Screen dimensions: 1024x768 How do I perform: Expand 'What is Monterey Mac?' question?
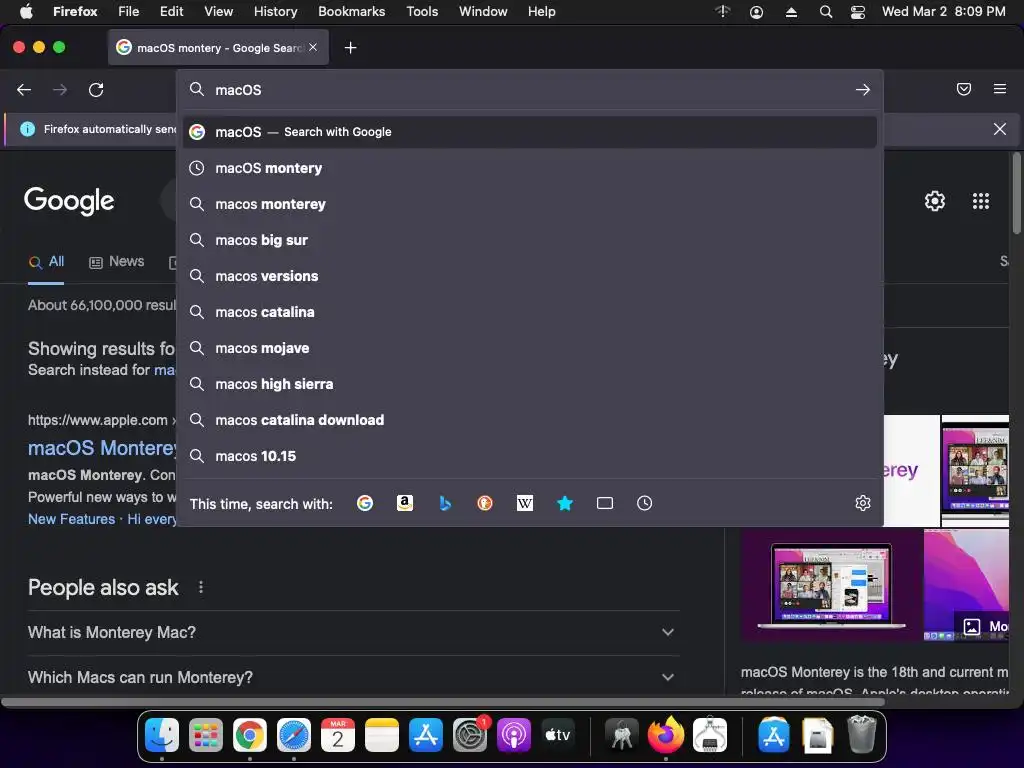point(353,632)
